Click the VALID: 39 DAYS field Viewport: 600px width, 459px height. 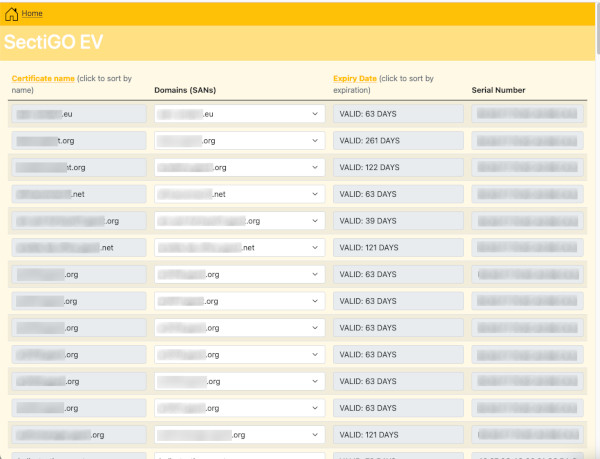click(398, 221)
